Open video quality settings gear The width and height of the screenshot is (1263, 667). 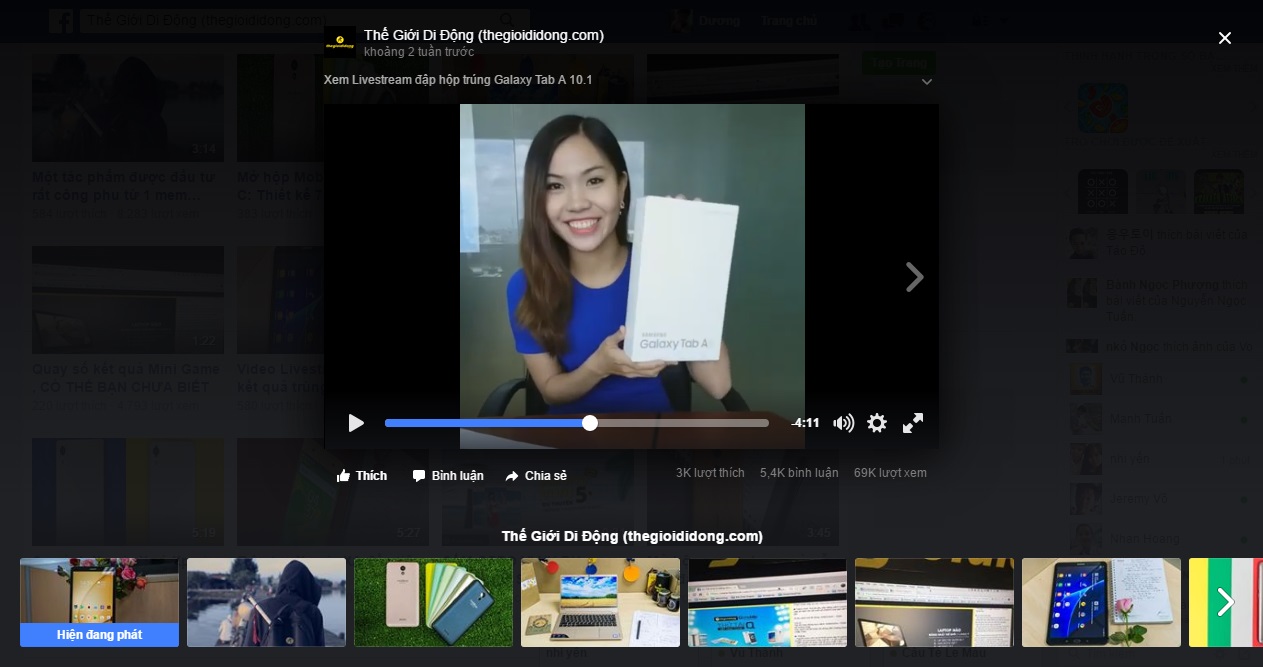(877, 423)
